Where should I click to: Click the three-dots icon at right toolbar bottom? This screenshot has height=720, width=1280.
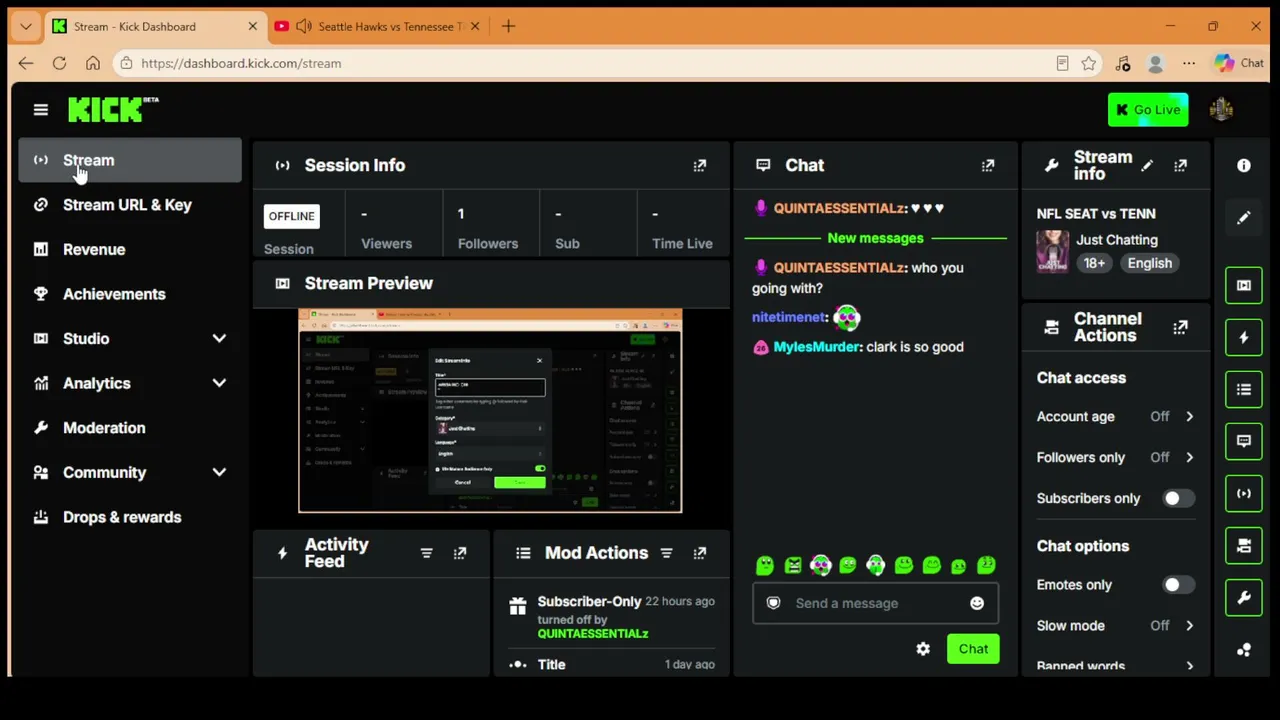click(x=1244, y=650)
